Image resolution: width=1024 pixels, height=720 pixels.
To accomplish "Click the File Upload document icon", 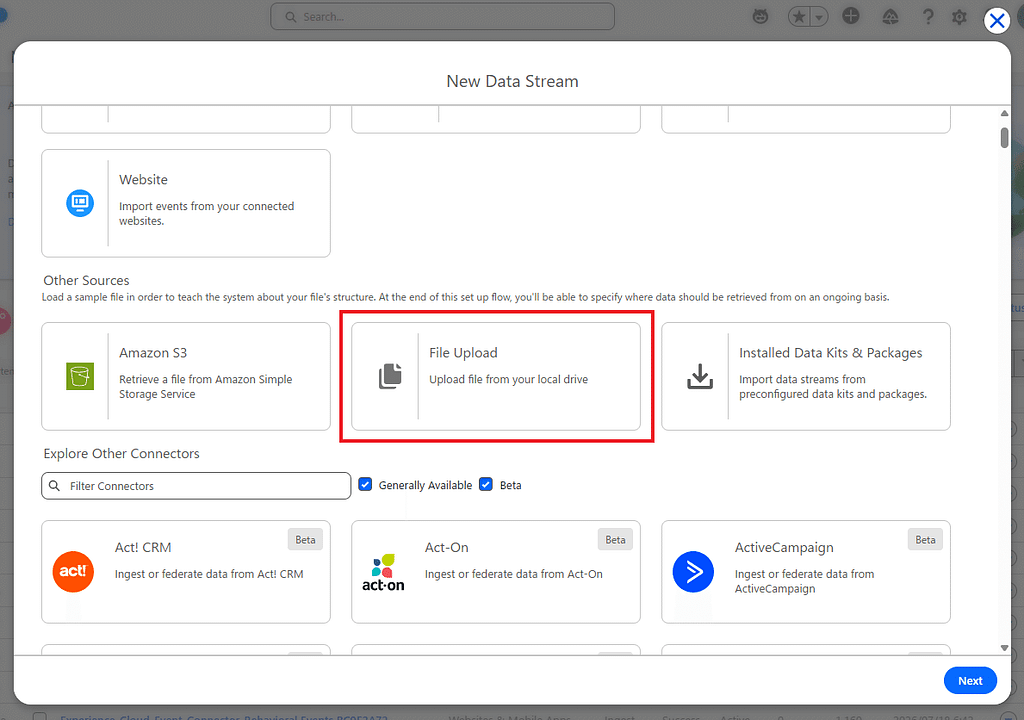I will 390,376.
